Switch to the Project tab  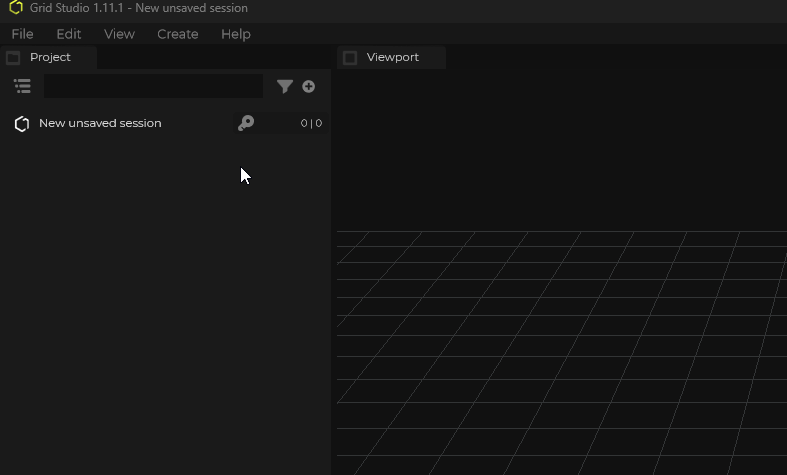click(50, 57)
